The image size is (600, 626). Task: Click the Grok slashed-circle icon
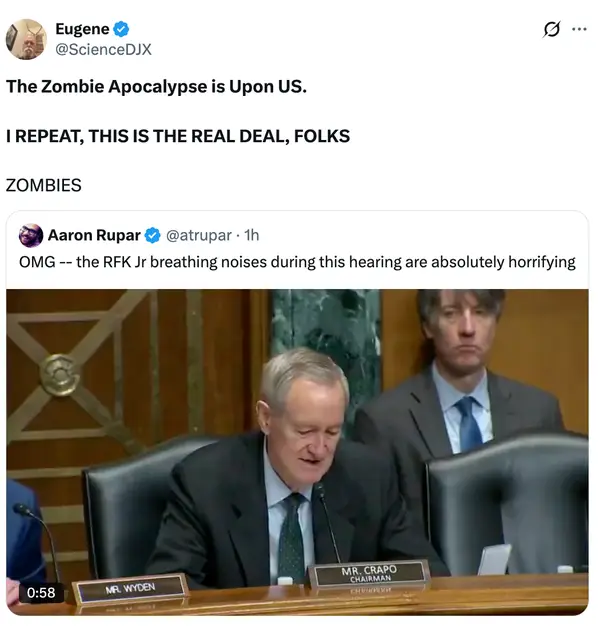point(551,29)
